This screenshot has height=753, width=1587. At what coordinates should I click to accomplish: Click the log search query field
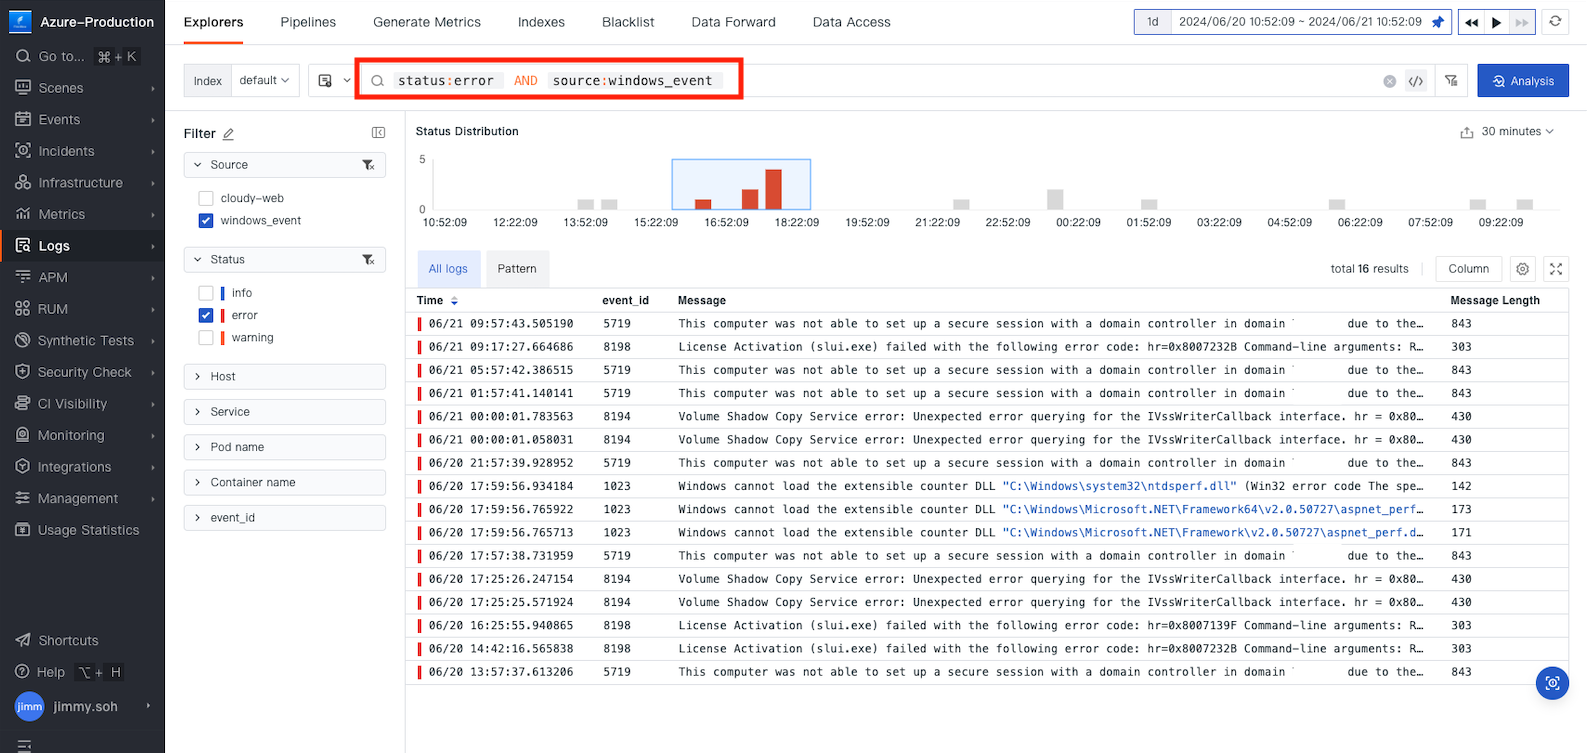[x=870, y=81]
